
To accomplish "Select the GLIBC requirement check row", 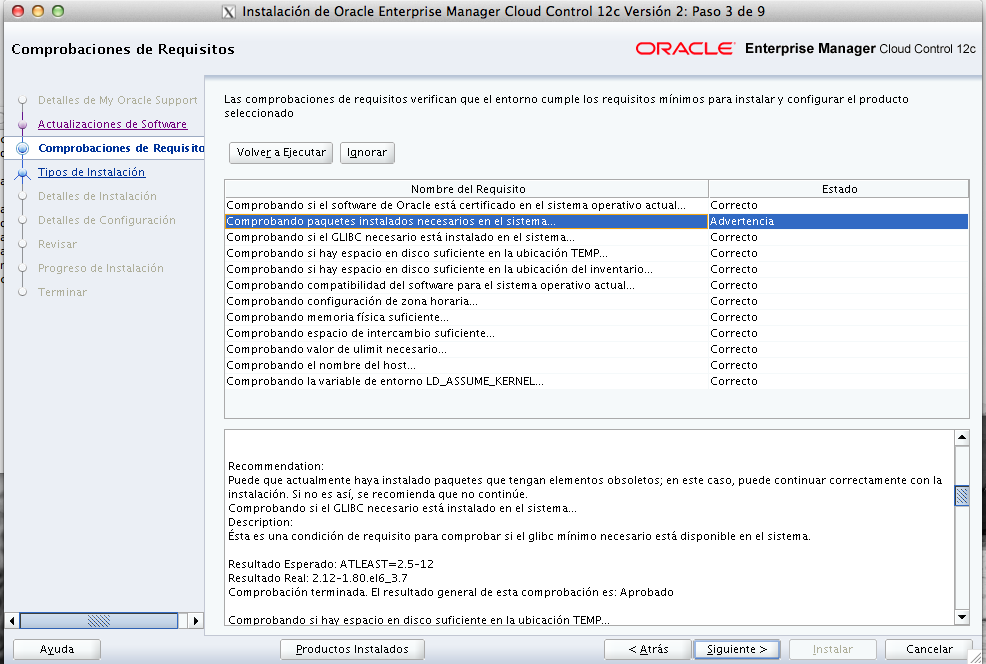I will pyautogui.click(x=466, y=237).
